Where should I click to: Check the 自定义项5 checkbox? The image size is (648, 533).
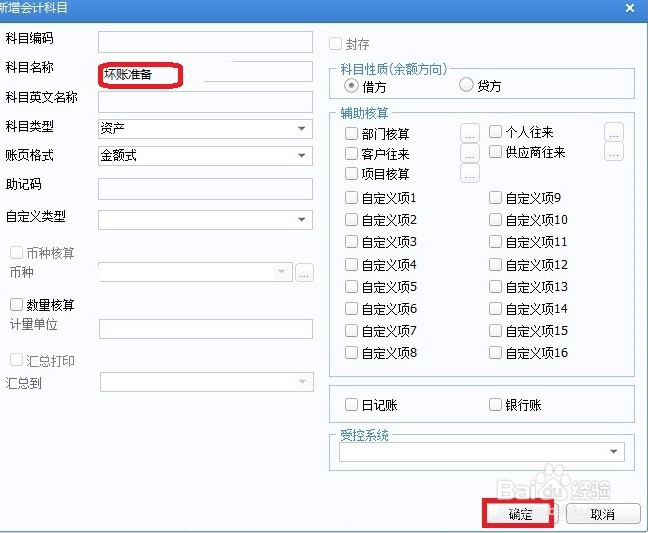click(351, 286)
